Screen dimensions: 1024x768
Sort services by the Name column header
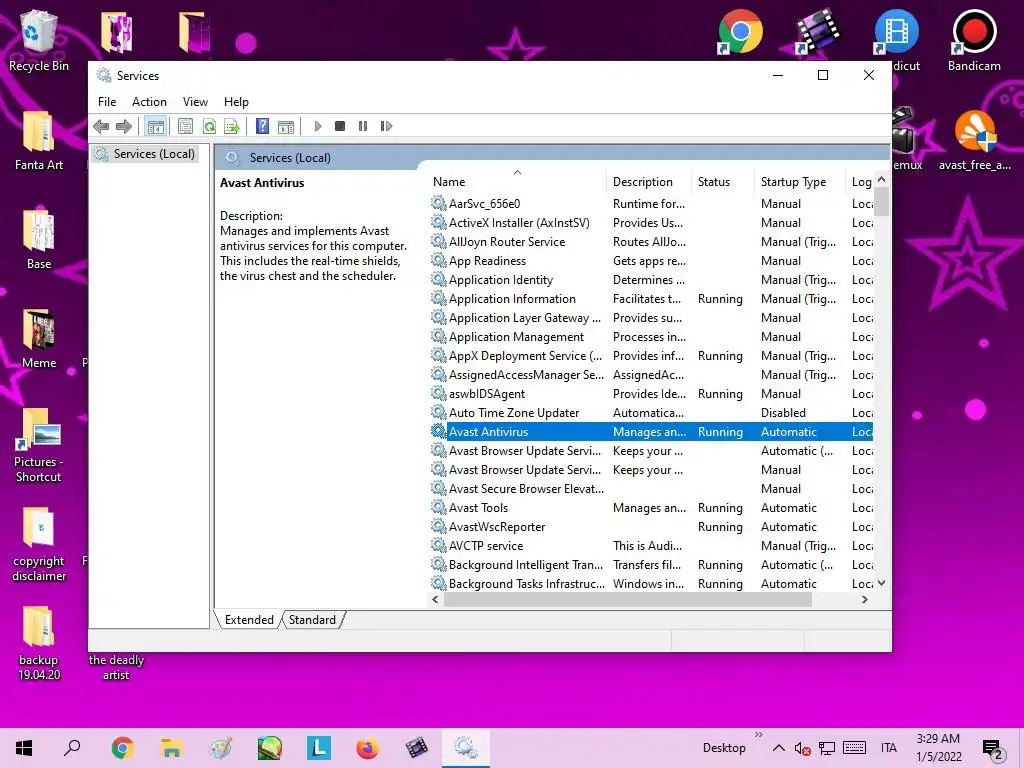coord(517,182)
